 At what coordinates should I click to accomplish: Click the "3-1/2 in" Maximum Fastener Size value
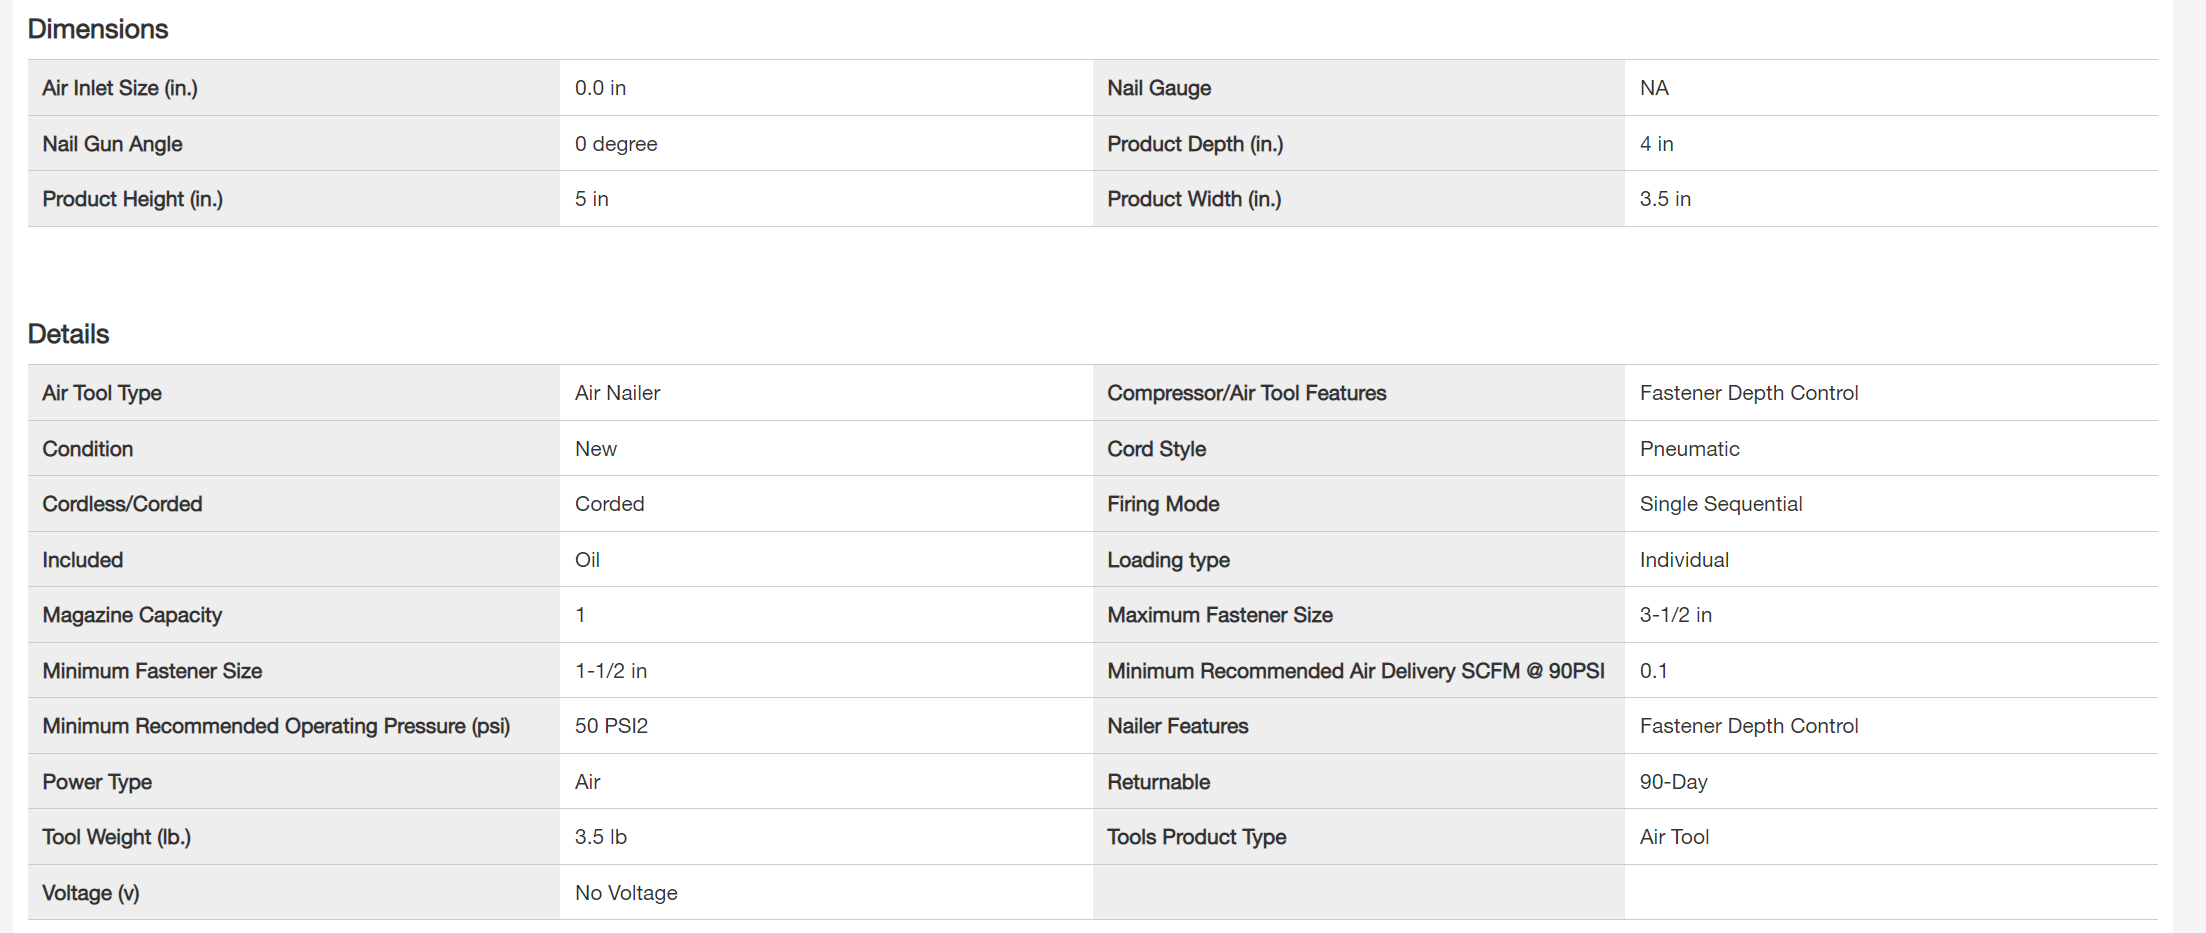[1675, 615]
